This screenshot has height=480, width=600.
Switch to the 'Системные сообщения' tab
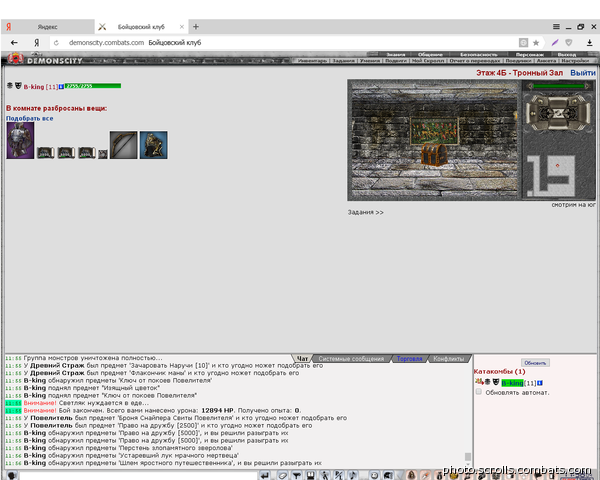point(351,359)
